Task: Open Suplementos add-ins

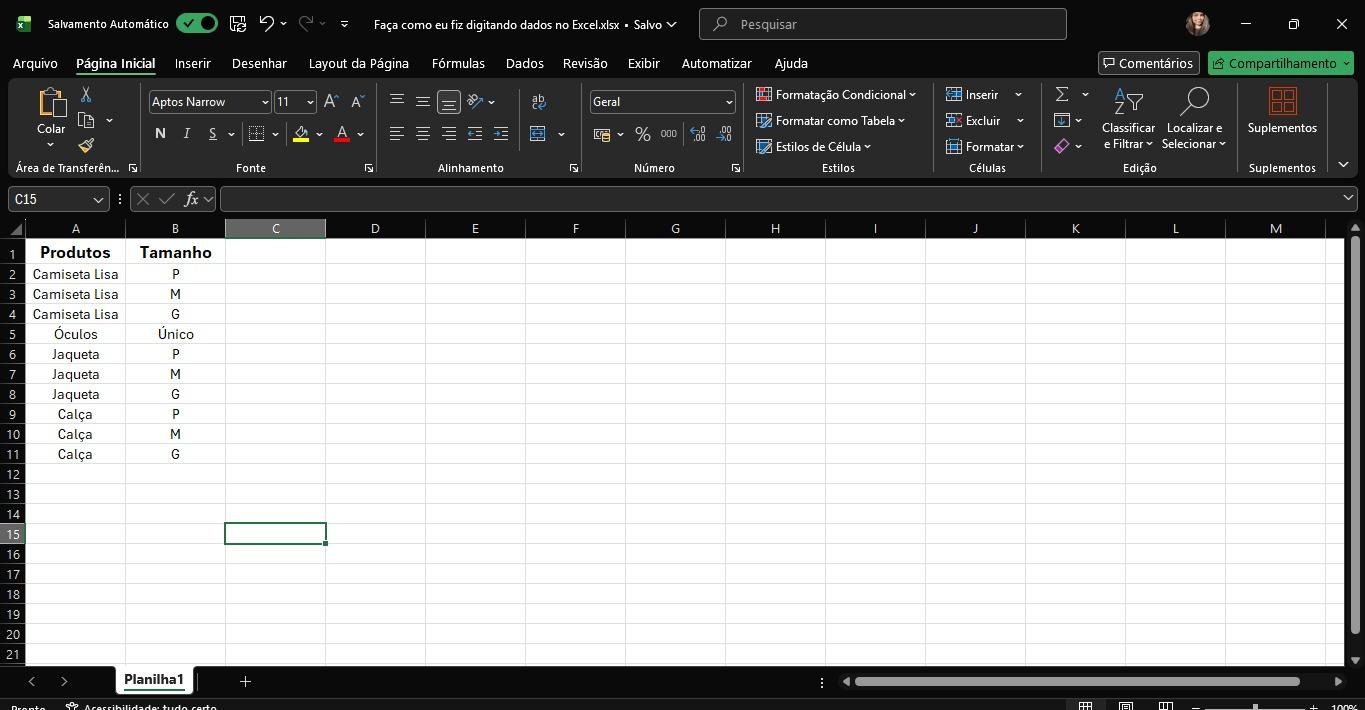Action: click(1282, 111)
